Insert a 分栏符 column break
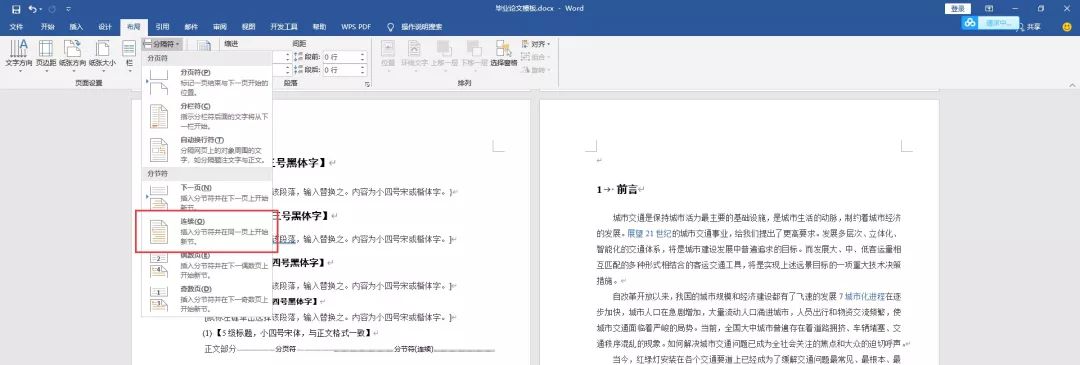Screen dimensions: 1080x365 [x=207, y=116]
